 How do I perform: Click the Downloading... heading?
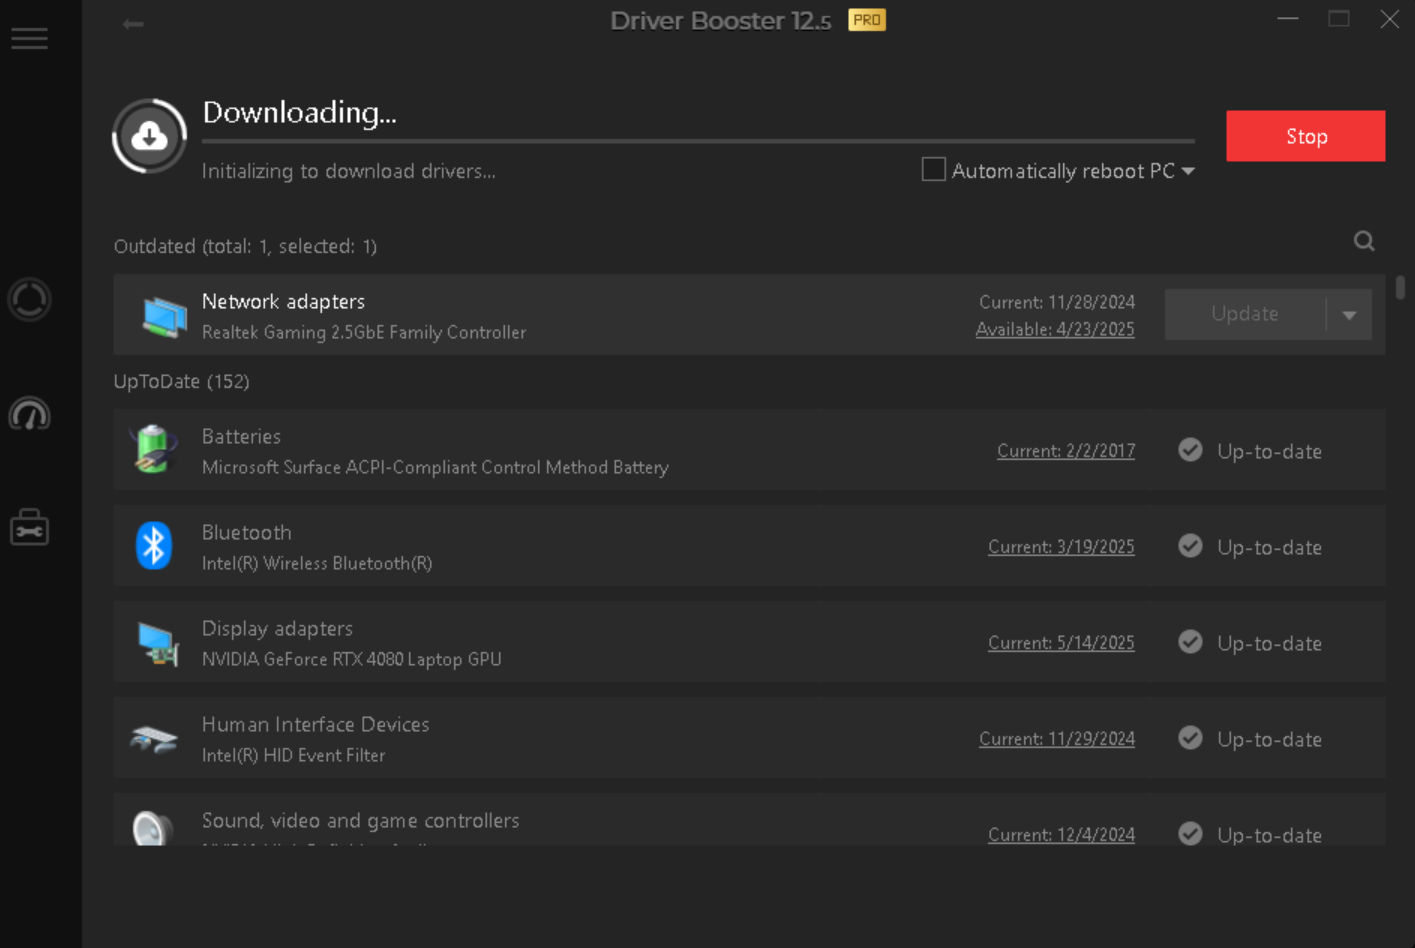(x=299, y=112)
